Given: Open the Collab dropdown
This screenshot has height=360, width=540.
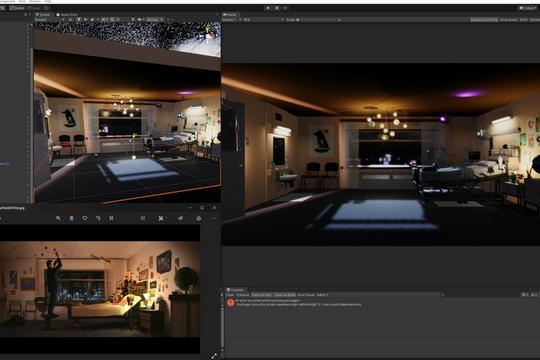Looking at the screenshot, I should (x=528, y=8).
